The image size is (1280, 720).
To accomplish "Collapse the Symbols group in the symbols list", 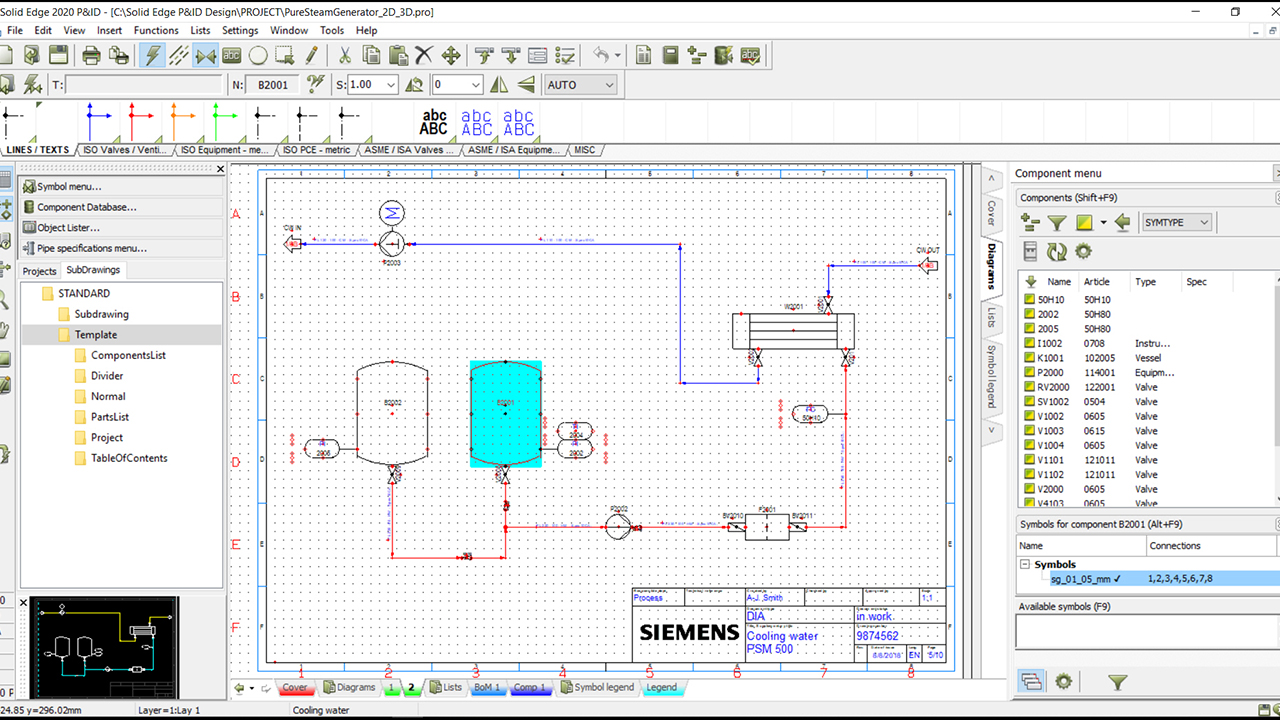I will pos(1027,563).
